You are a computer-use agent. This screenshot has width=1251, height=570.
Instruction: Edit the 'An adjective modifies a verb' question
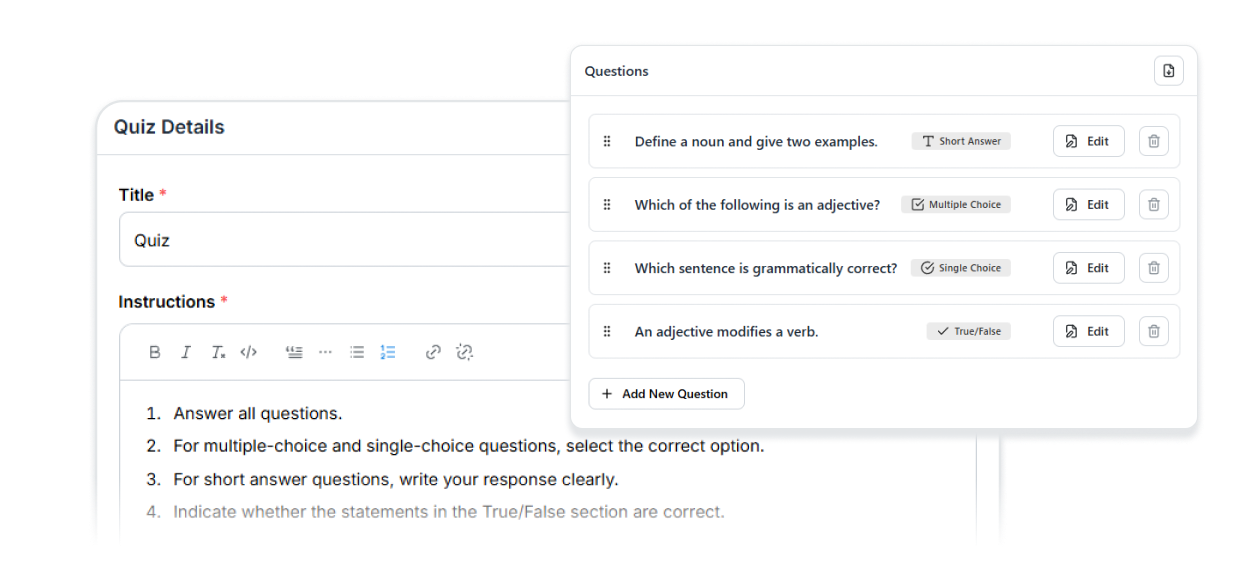click(x=1088, y=331)
